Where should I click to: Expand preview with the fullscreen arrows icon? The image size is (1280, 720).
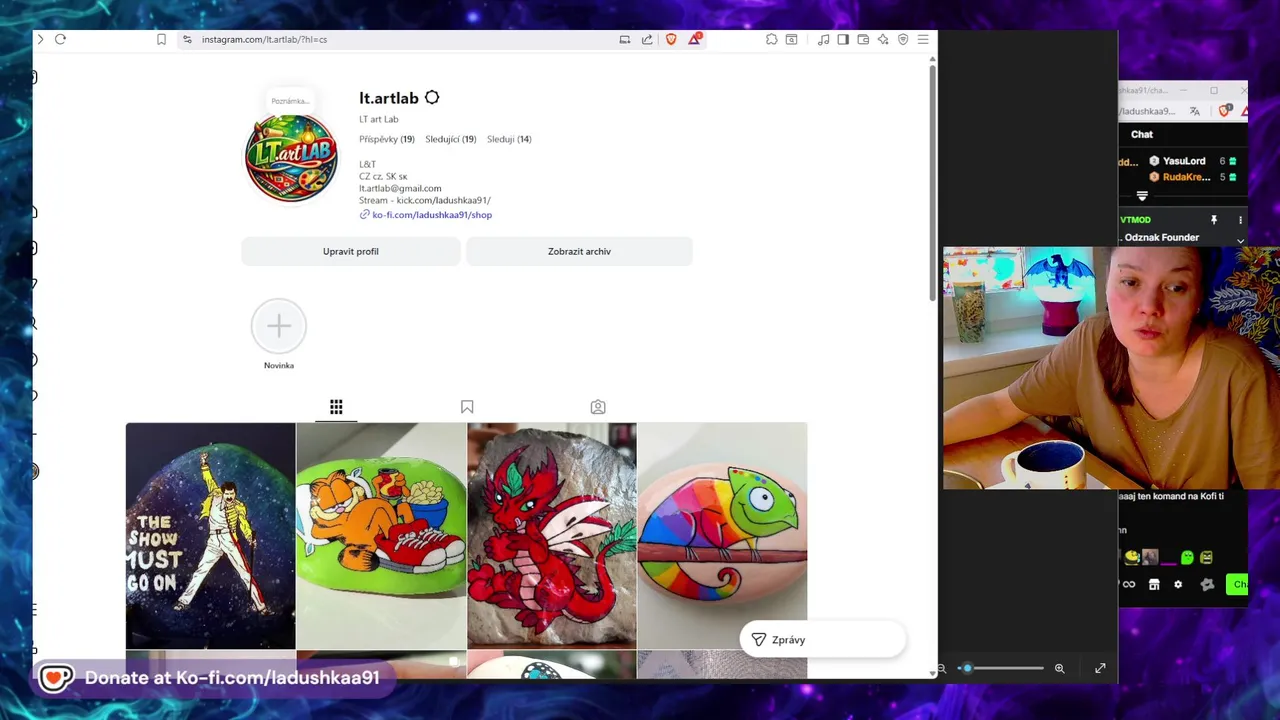(1100, 668)
